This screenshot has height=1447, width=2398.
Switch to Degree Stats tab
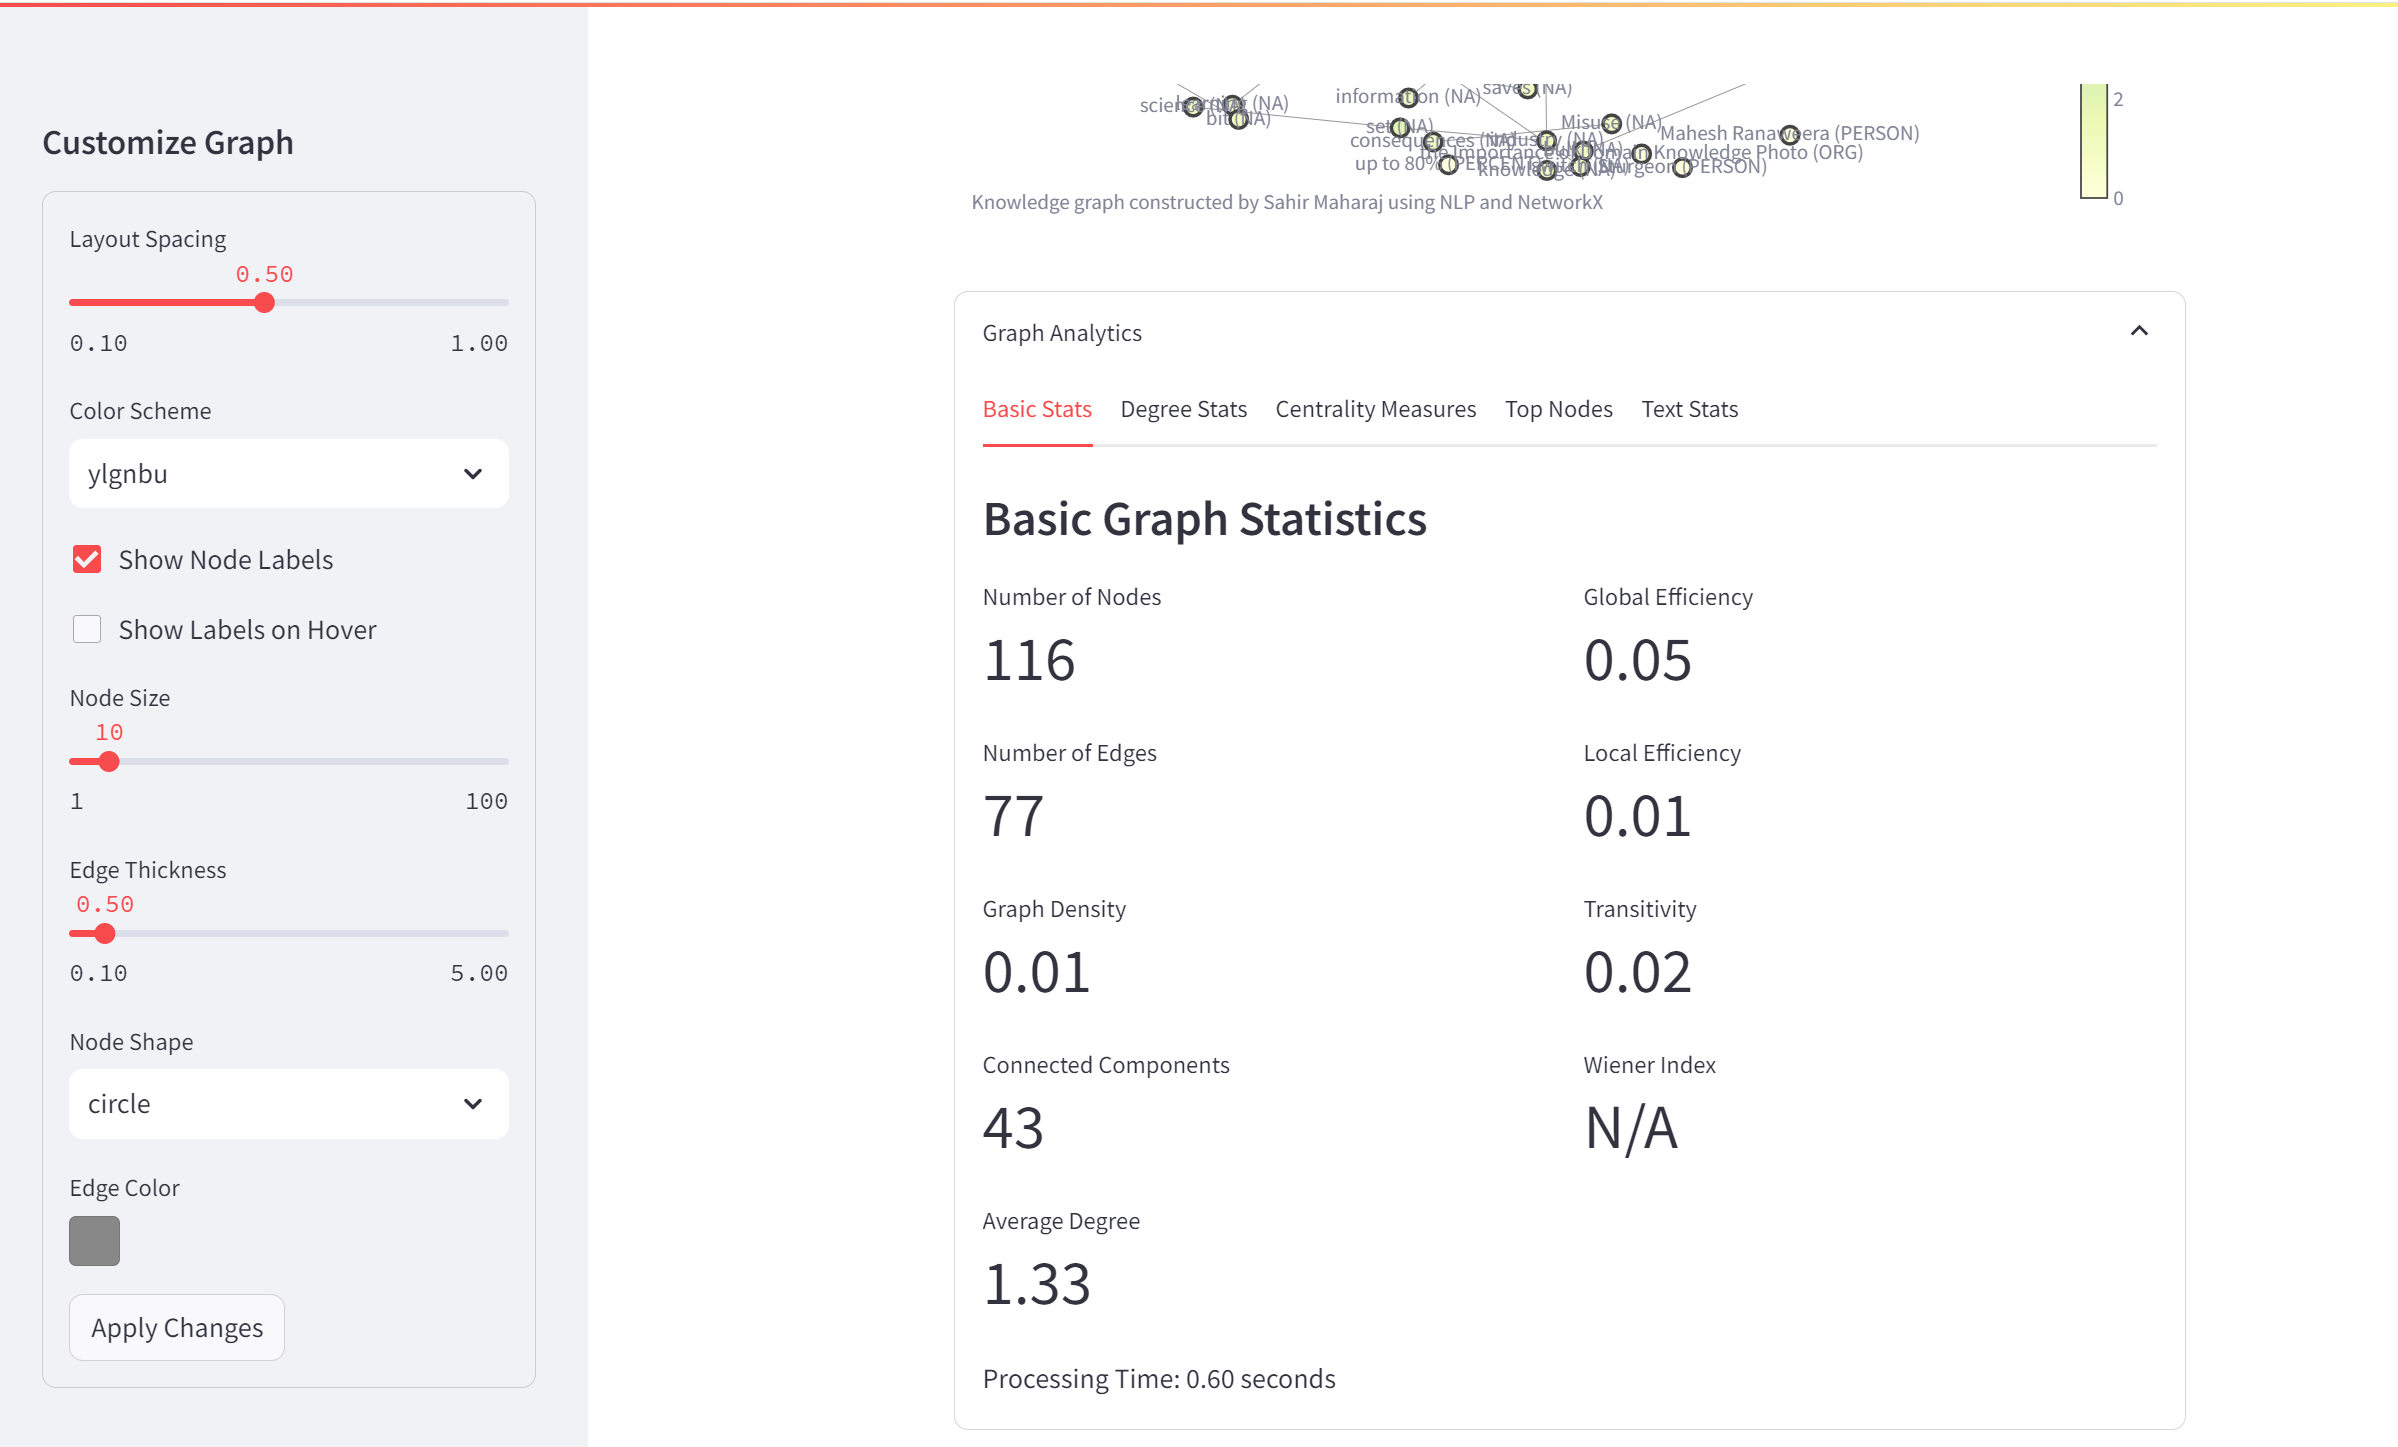point(1184,408)
